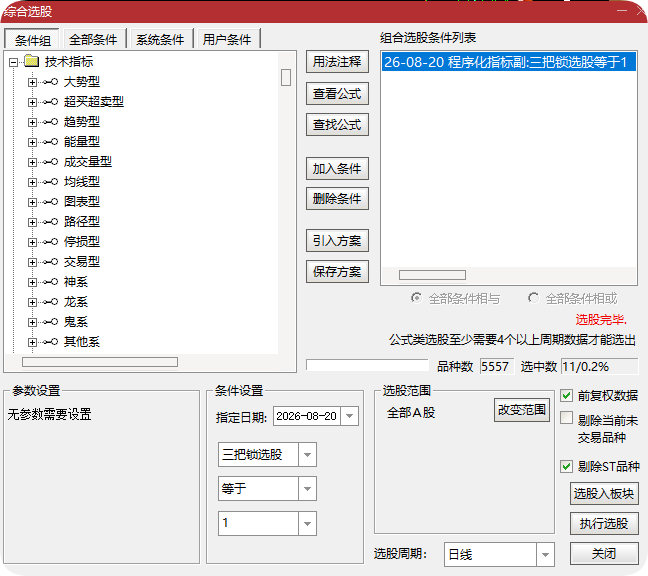Click the key icon beside 龙系
Image resolution: width=648 pixels, height=576 pixels.
50,302
